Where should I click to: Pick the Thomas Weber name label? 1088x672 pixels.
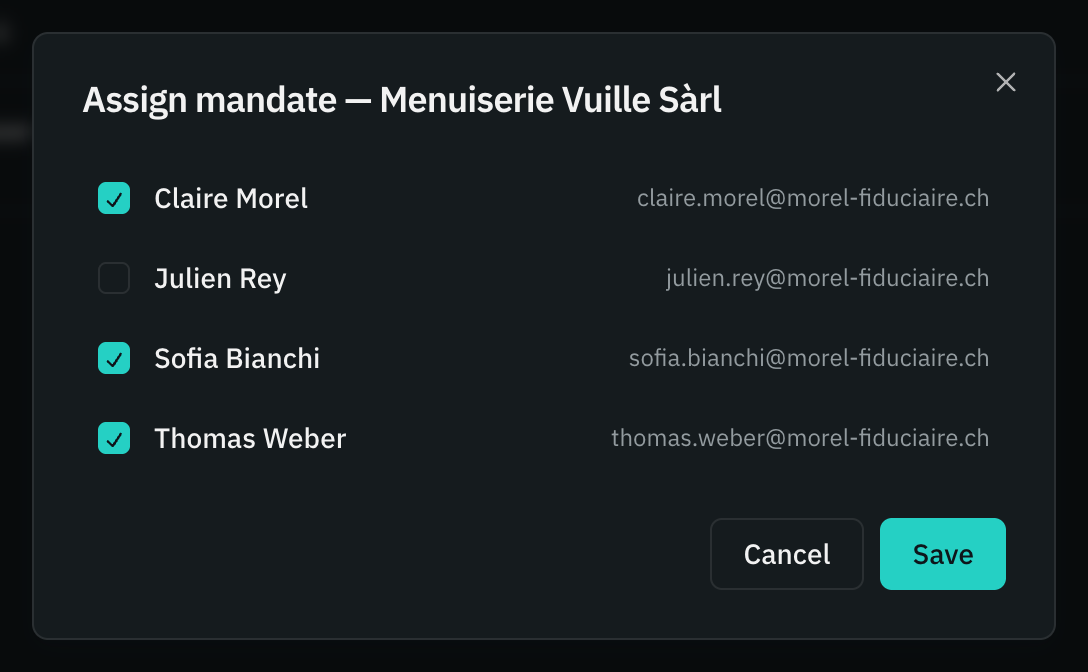click(250, 438)
